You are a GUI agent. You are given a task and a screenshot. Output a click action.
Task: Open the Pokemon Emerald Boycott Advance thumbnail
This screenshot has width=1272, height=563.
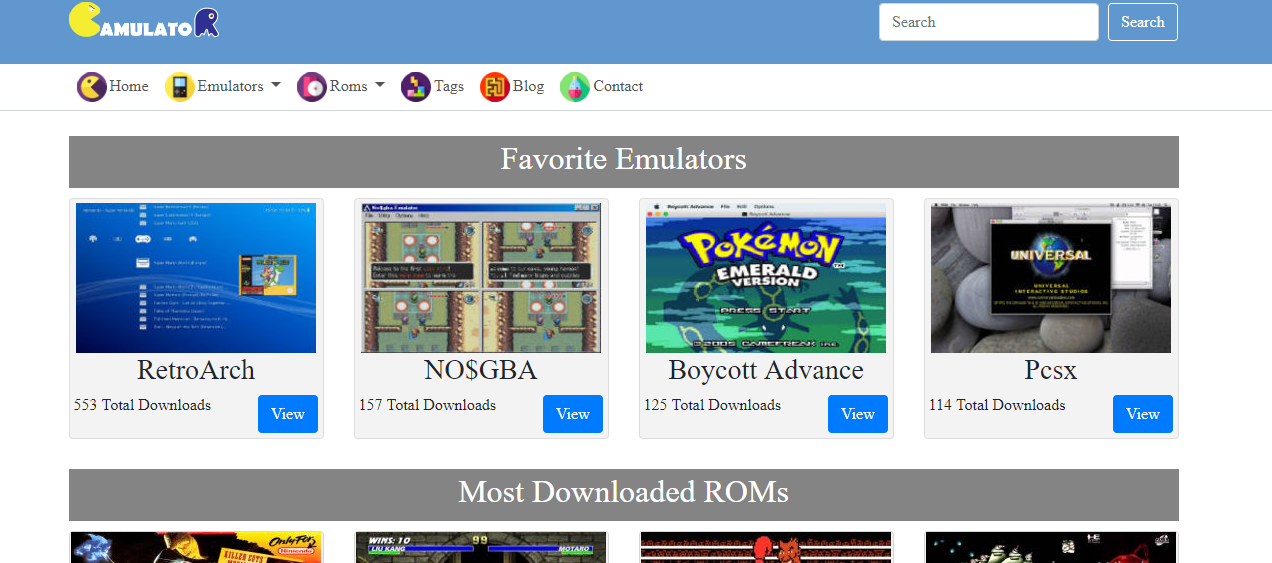tap(766, 278)
